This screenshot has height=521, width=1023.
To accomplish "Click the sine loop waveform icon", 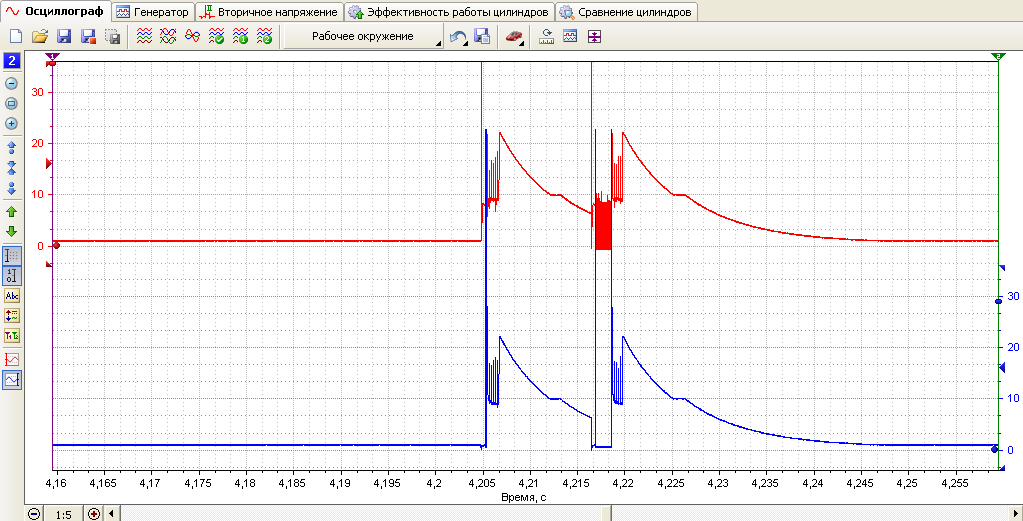I will [192, 37].
